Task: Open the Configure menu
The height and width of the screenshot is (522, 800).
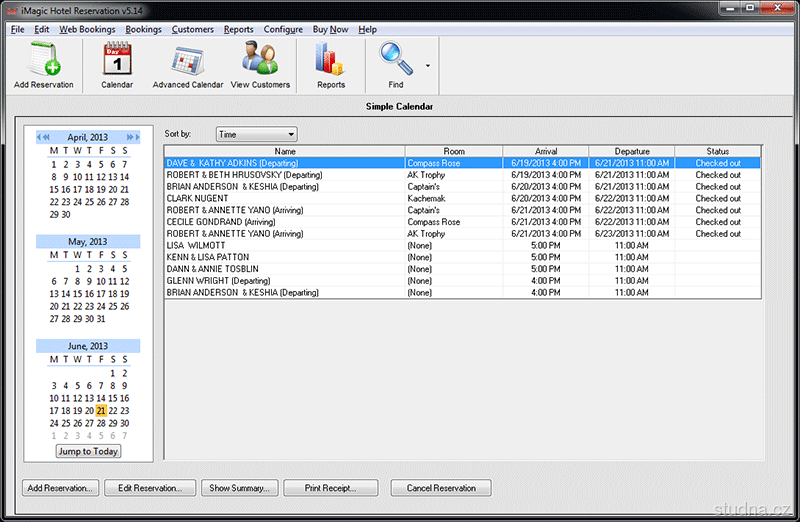Action: [283, 30]
